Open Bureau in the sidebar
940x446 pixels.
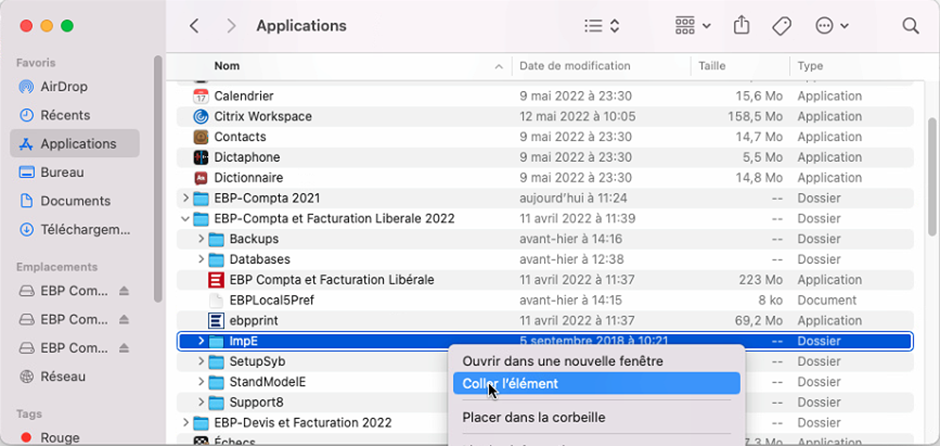(x=75, y=173)
